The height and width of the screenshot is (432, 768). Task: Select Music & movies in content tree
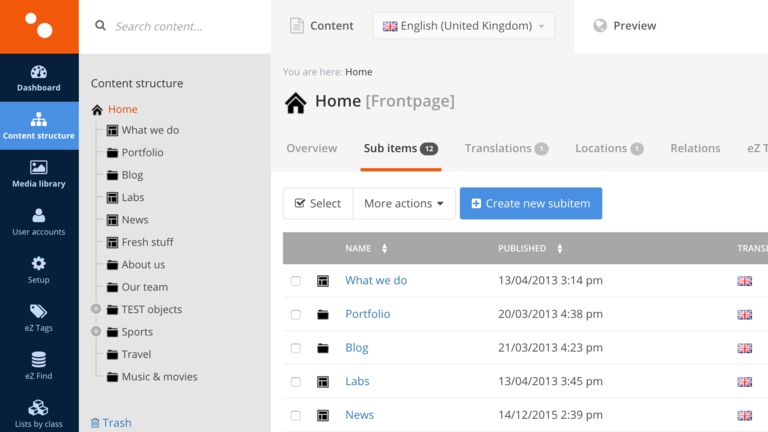159,377
